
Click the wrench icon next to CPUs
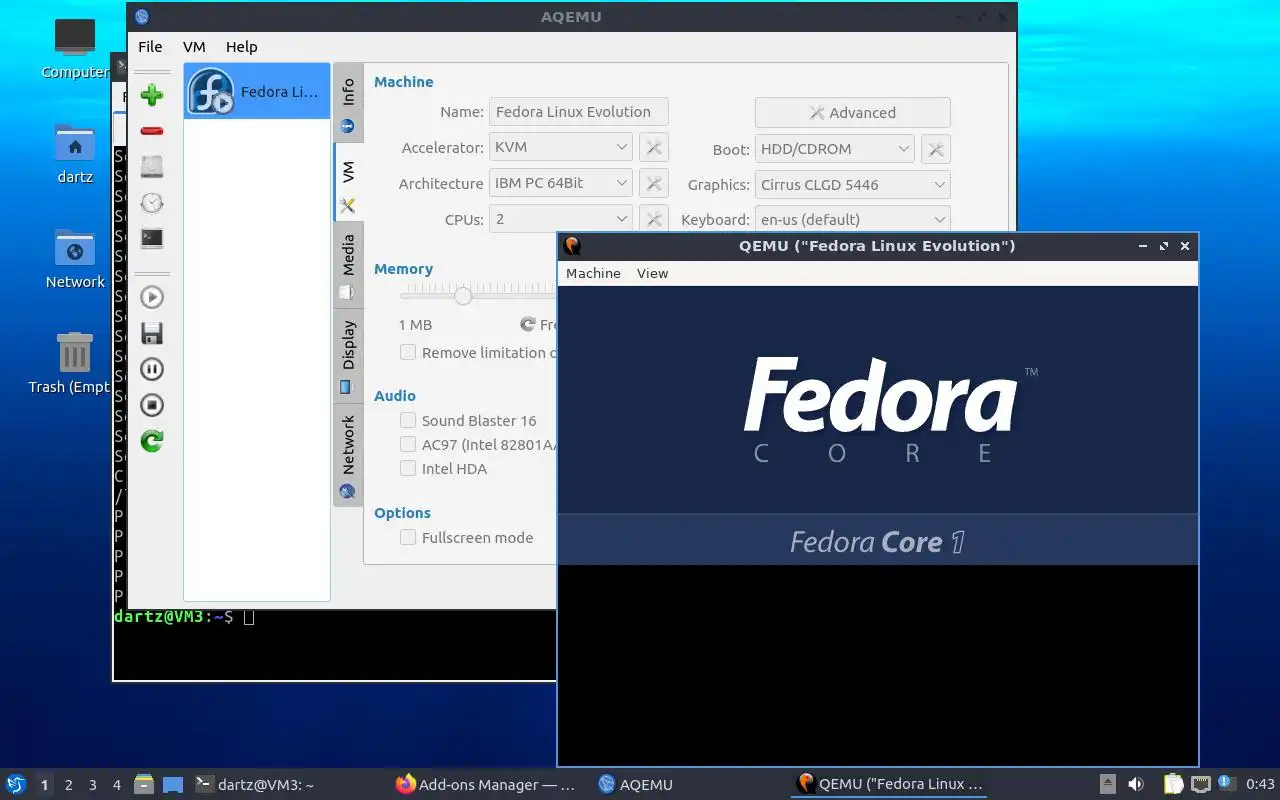654,219
